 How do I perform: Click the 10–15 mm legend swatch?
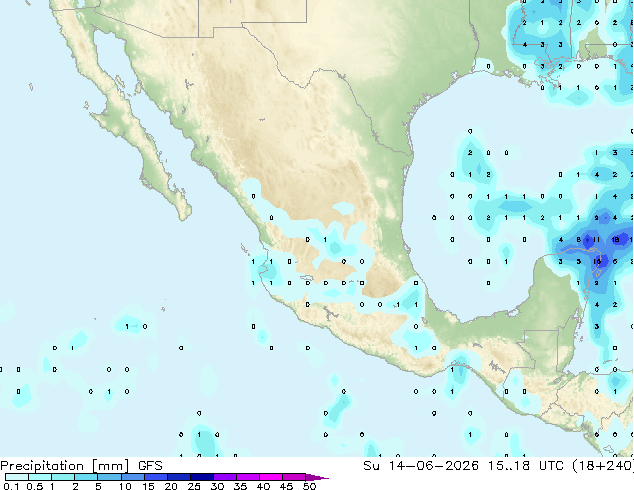133,477
